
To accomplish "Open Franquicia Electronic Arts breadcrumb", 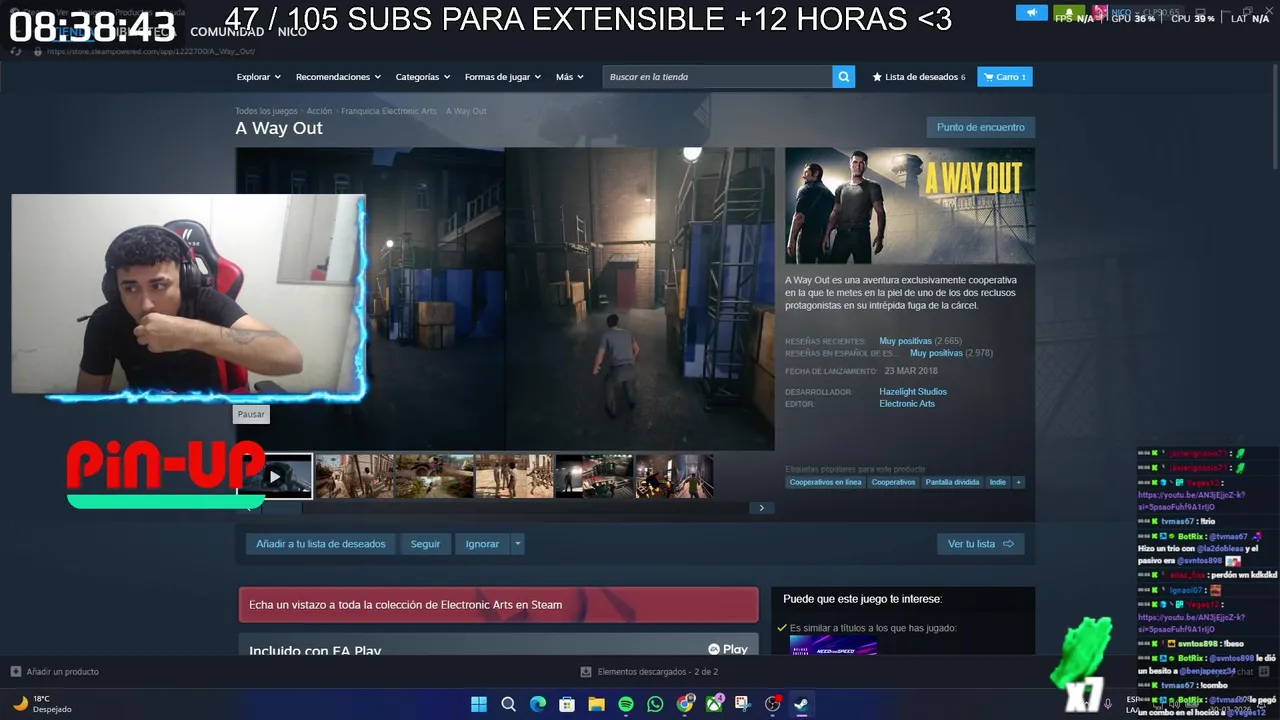I will coord(389,111).
